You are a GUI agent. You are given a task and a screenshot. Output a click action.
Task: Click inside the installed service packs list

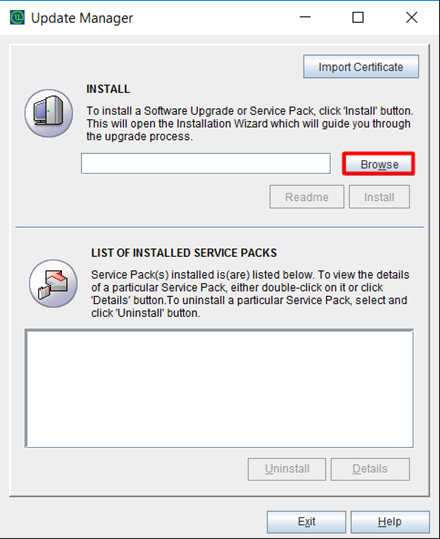point(219,388)
